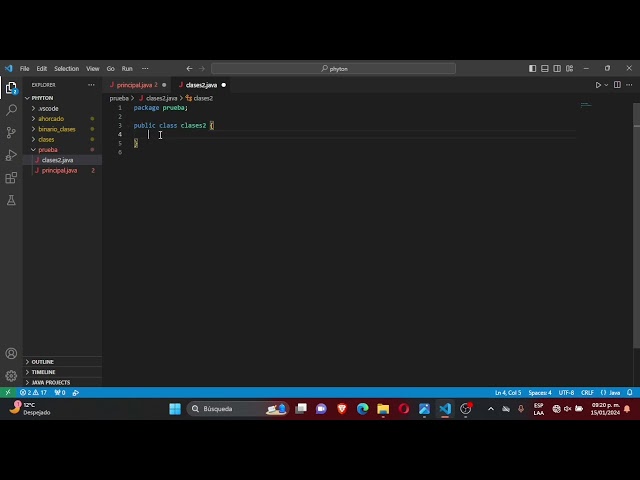640x480 pixels.
Task: Open the remote window indicator in status bar
Action: click(8, 392)
